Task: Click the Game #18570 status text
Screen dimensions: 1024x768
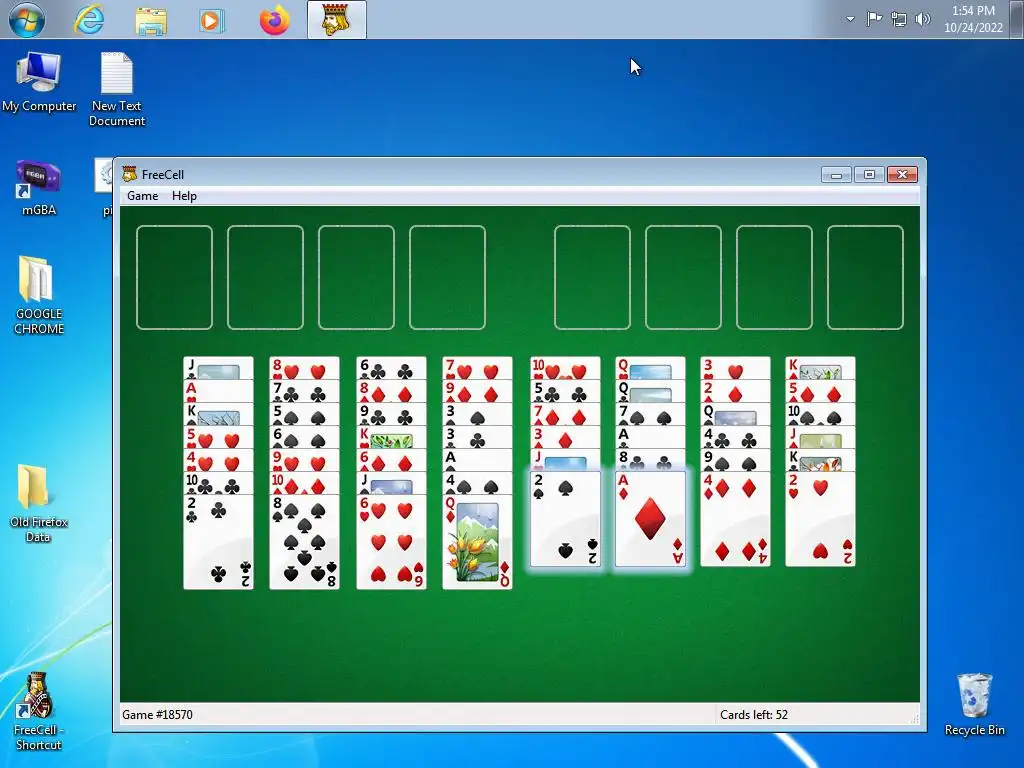Action: [157, 714]
